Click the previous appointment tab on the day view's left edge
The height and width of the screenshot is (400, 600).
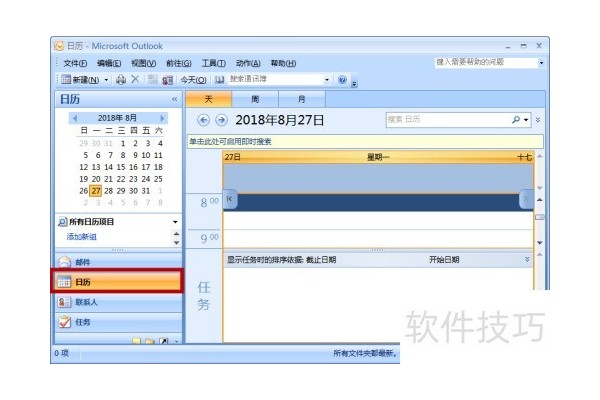230,199
